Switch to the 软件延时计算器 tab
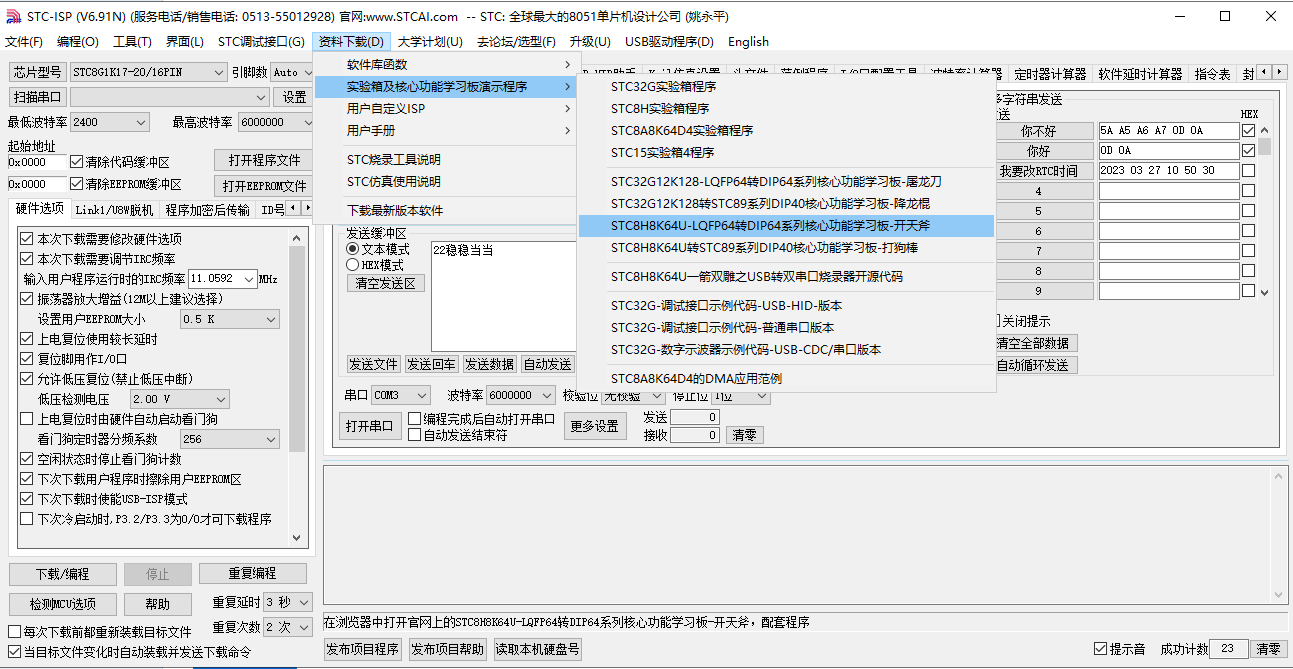Image resolution: width=1293 pixels, height=669 pixels. [1140, 74]
